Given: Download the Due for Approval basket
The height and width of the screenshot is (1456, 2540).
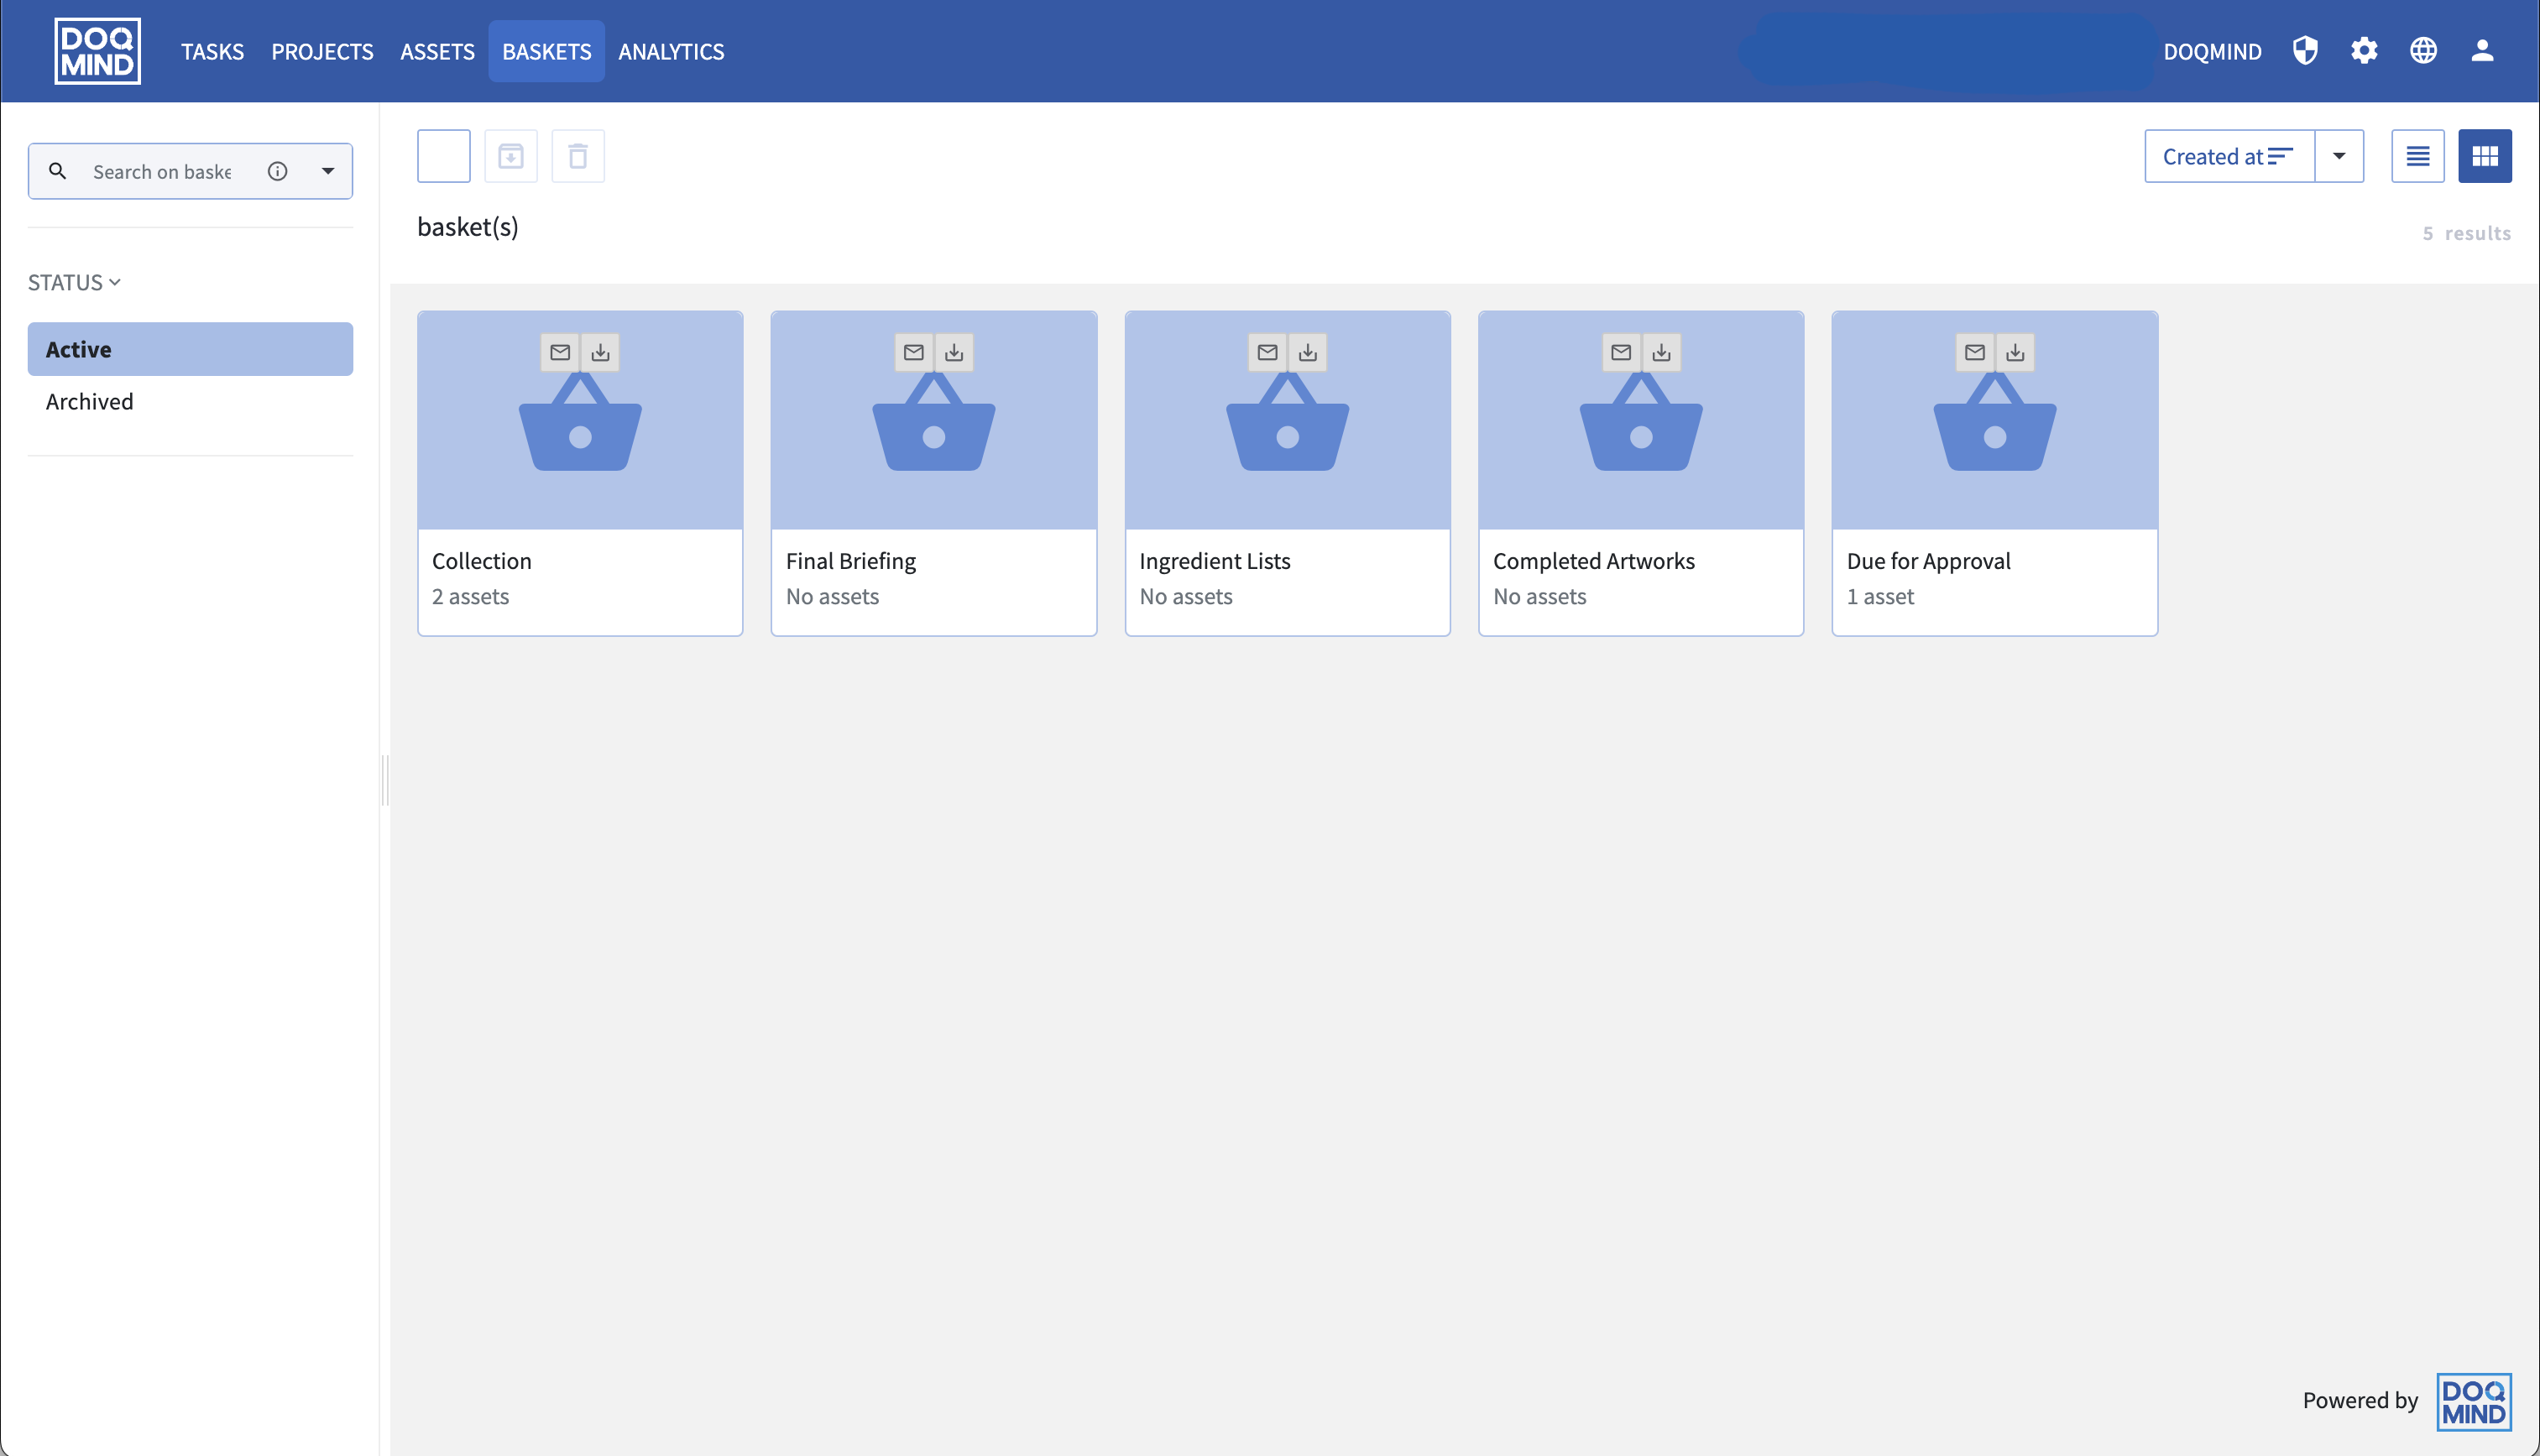Looking at the screenshot, I should coord(2015,352).
